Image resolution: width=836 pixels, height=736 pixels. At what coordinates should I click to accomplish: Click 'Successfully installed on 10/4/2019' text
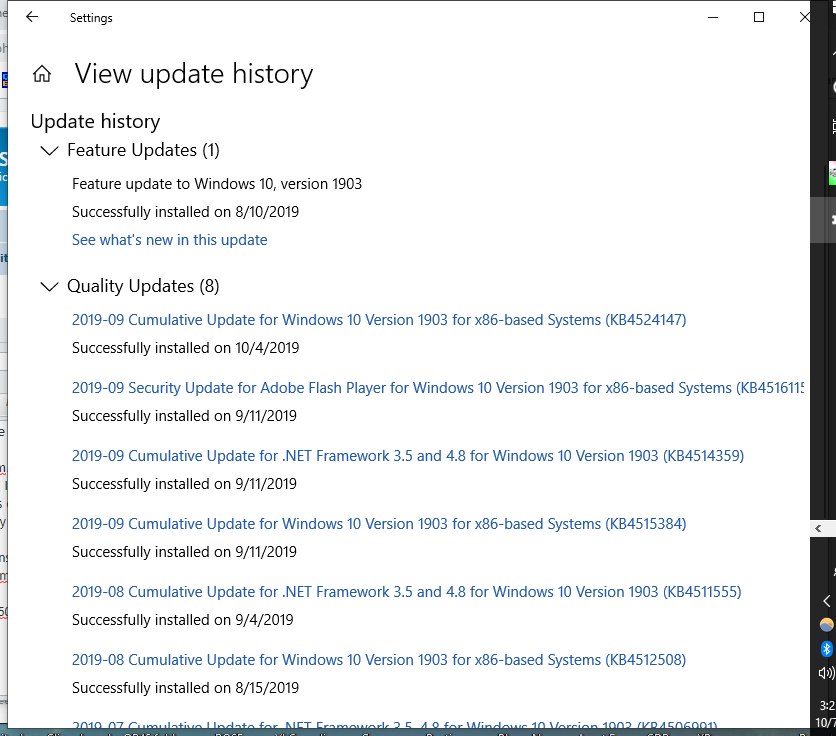pos(186,348)
